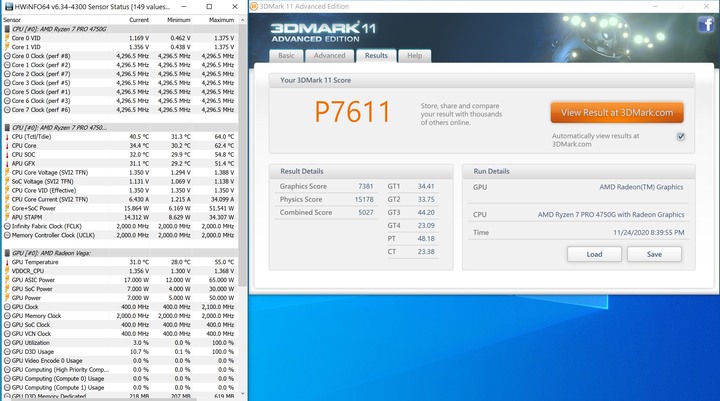Click the Core 1 VID lightning icon
The height and width of the screenshot is (401, 720).
pyautogui.click(x=7, y=47)
